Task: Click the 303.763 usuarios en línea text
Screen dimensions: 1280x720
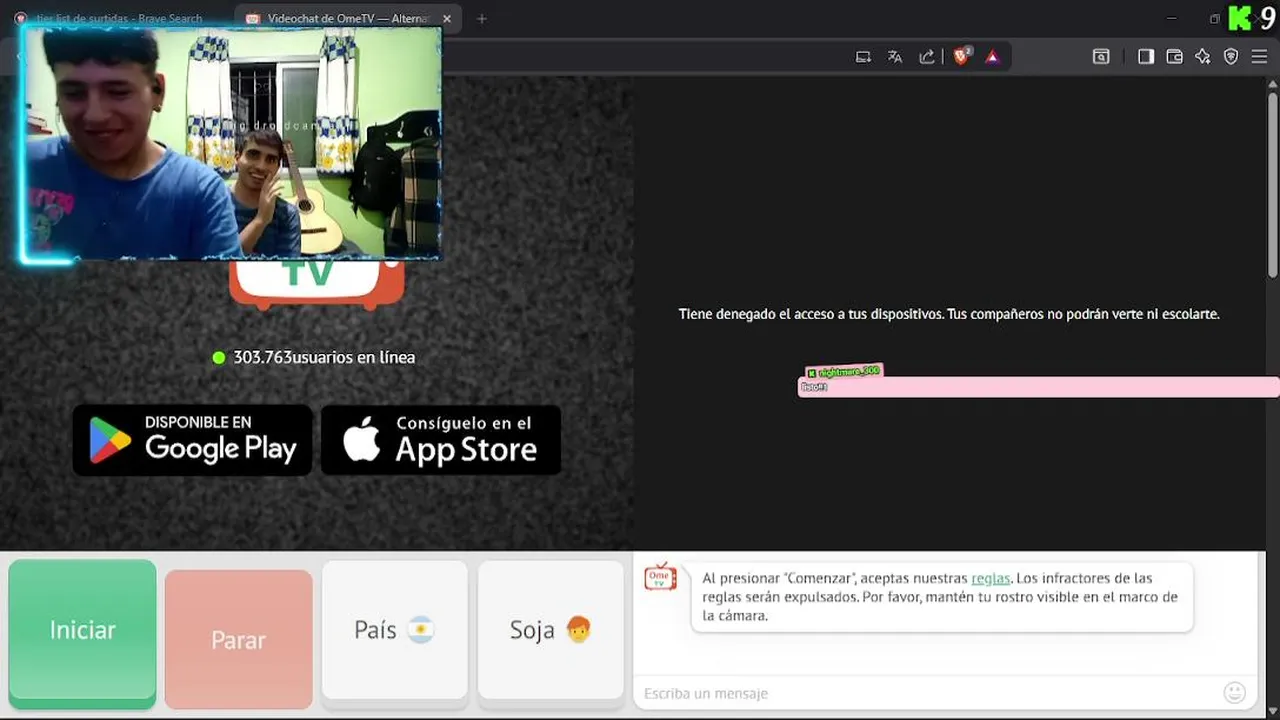Action: tap(324, 357)
